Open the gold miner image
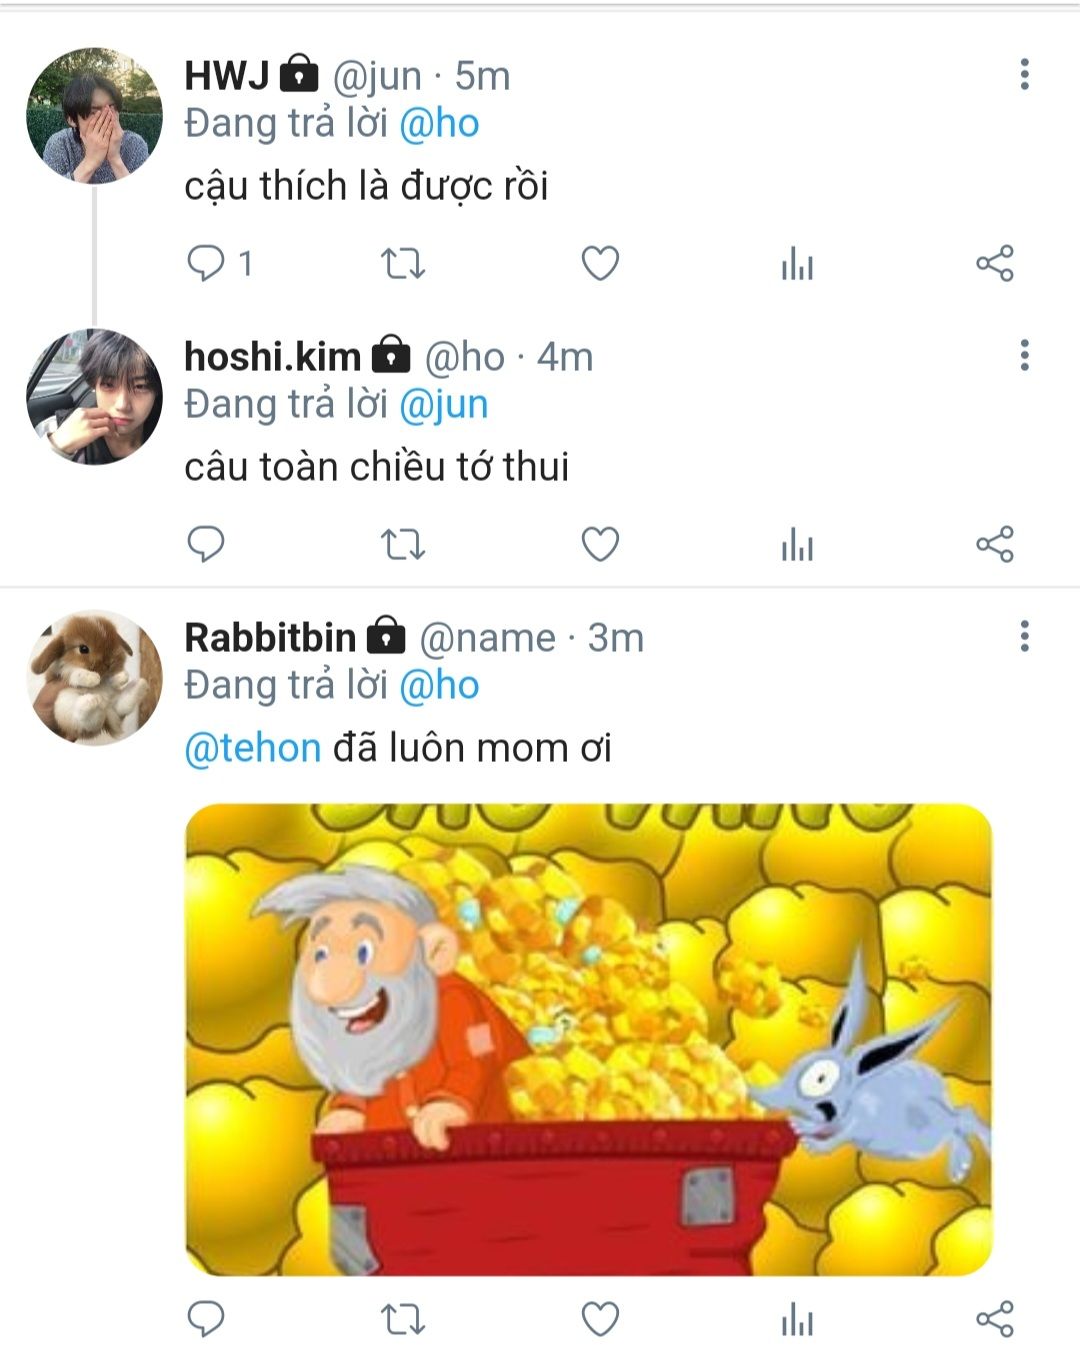 click(589, 1039)
